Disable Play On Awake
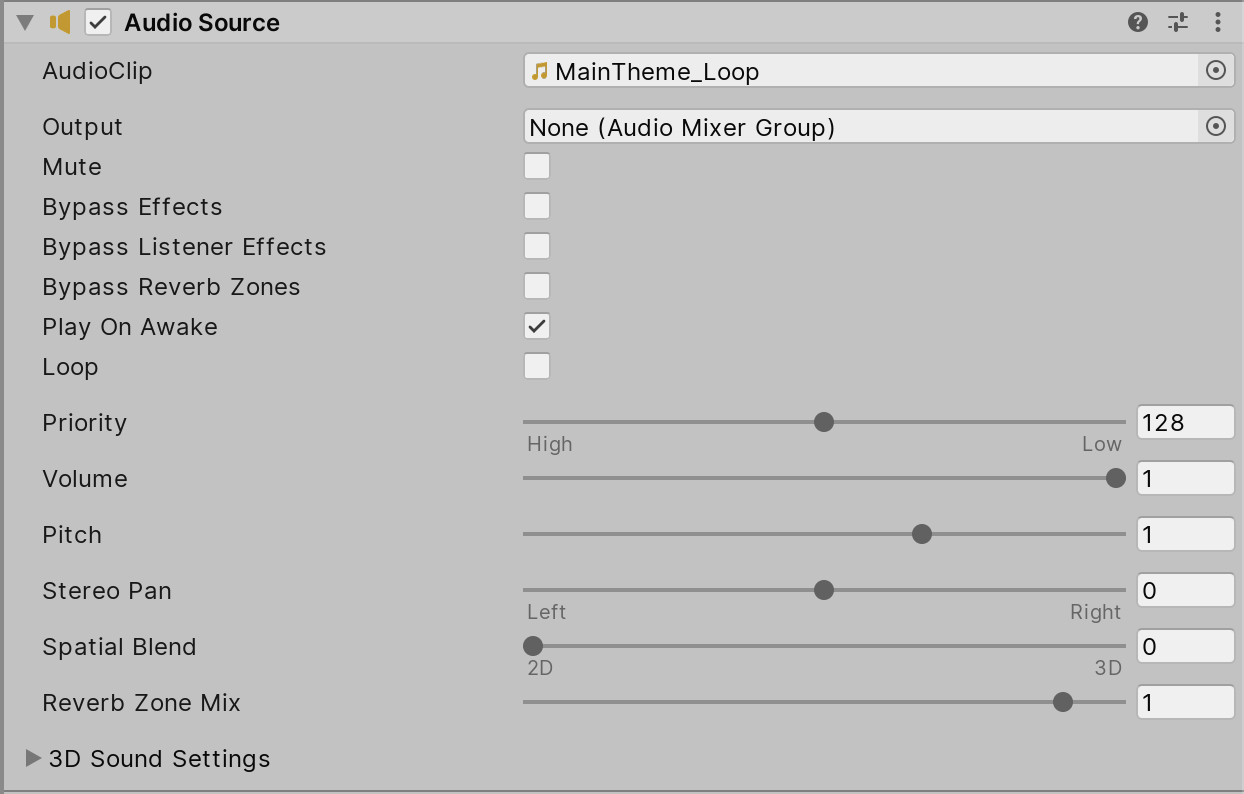The width and height of the screenshot is (1244, 794). (x=537, y=326)
